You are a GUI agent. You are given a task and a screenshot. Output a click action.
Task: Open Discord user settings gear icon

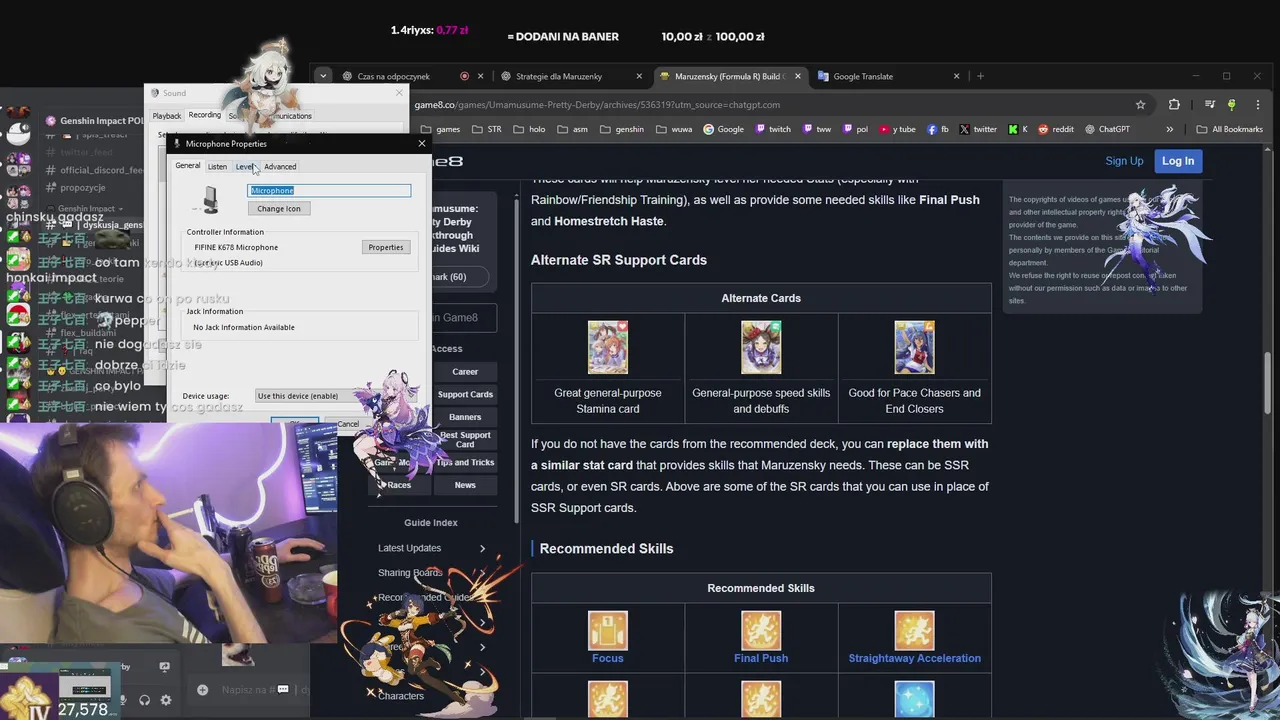(166, 700)
